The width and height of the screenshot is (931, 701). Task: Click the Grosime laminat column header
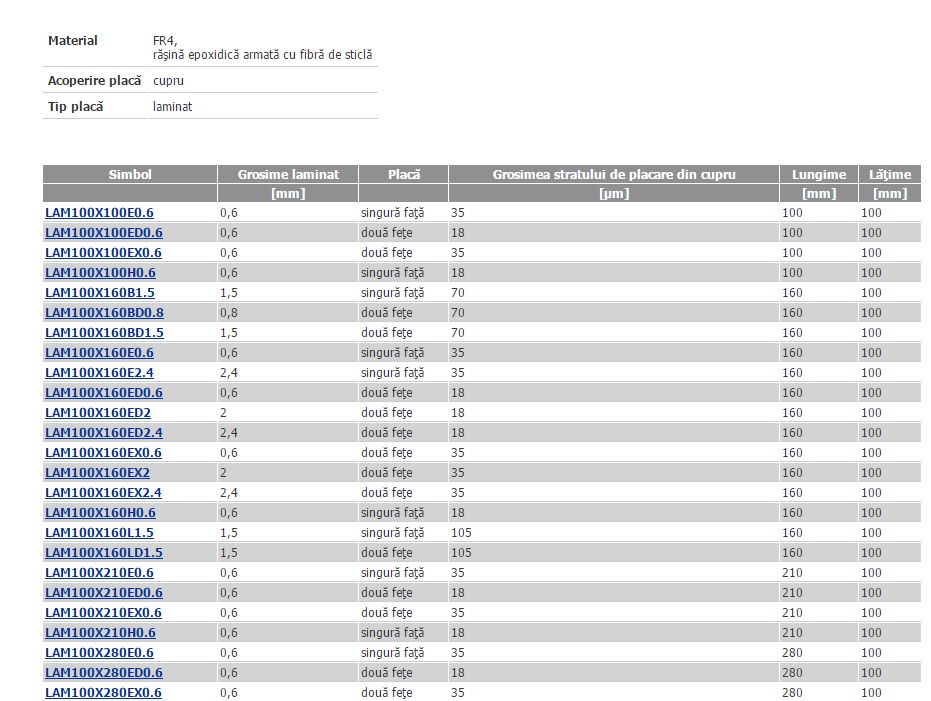(288, 174)
